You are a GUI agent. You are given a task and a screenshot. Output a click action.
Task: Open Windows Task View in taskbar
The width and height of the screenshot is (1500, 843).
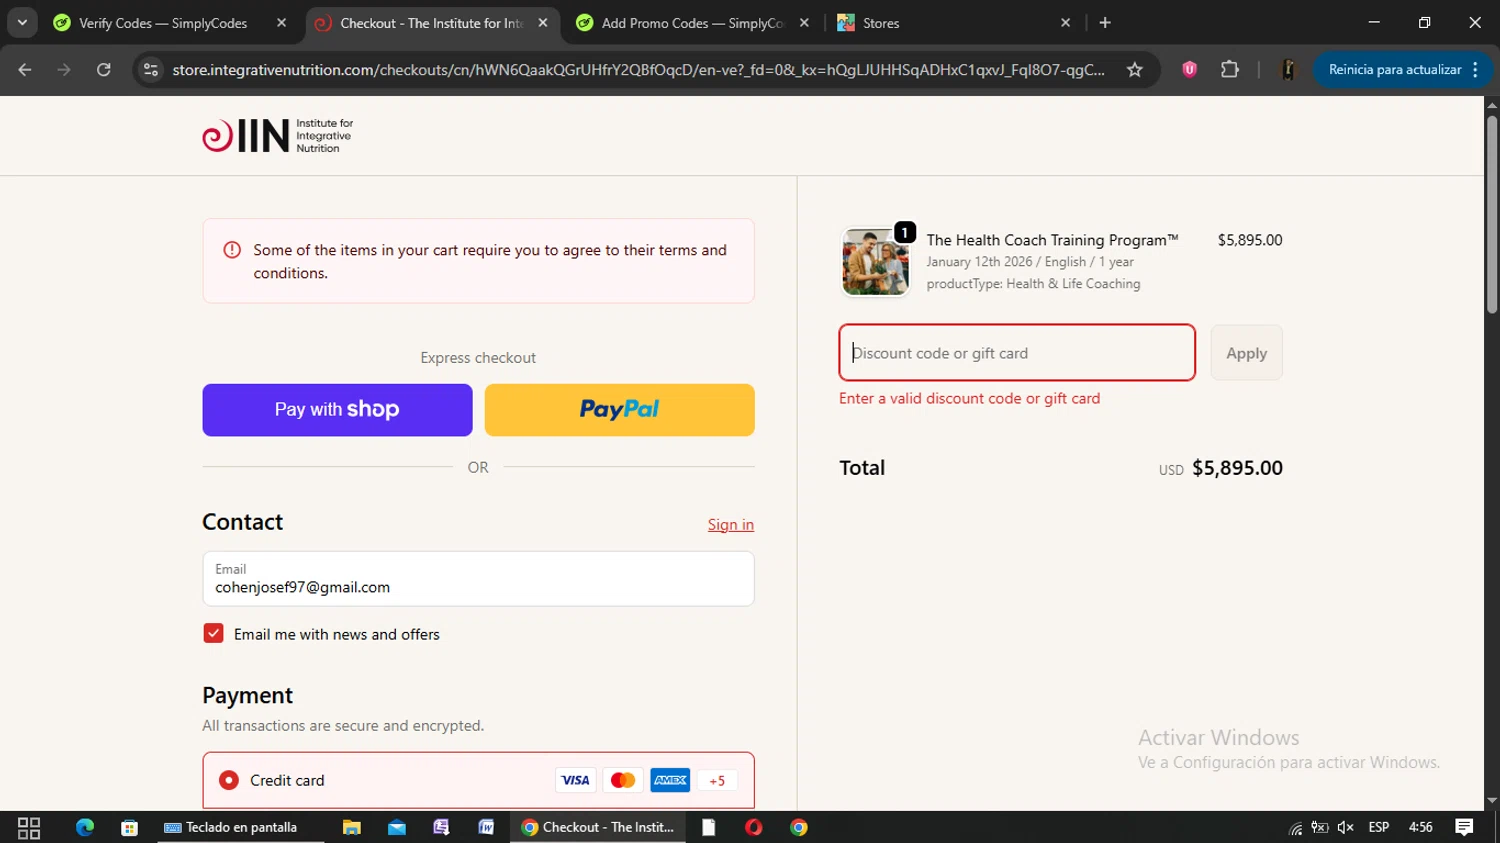point(29,827)
